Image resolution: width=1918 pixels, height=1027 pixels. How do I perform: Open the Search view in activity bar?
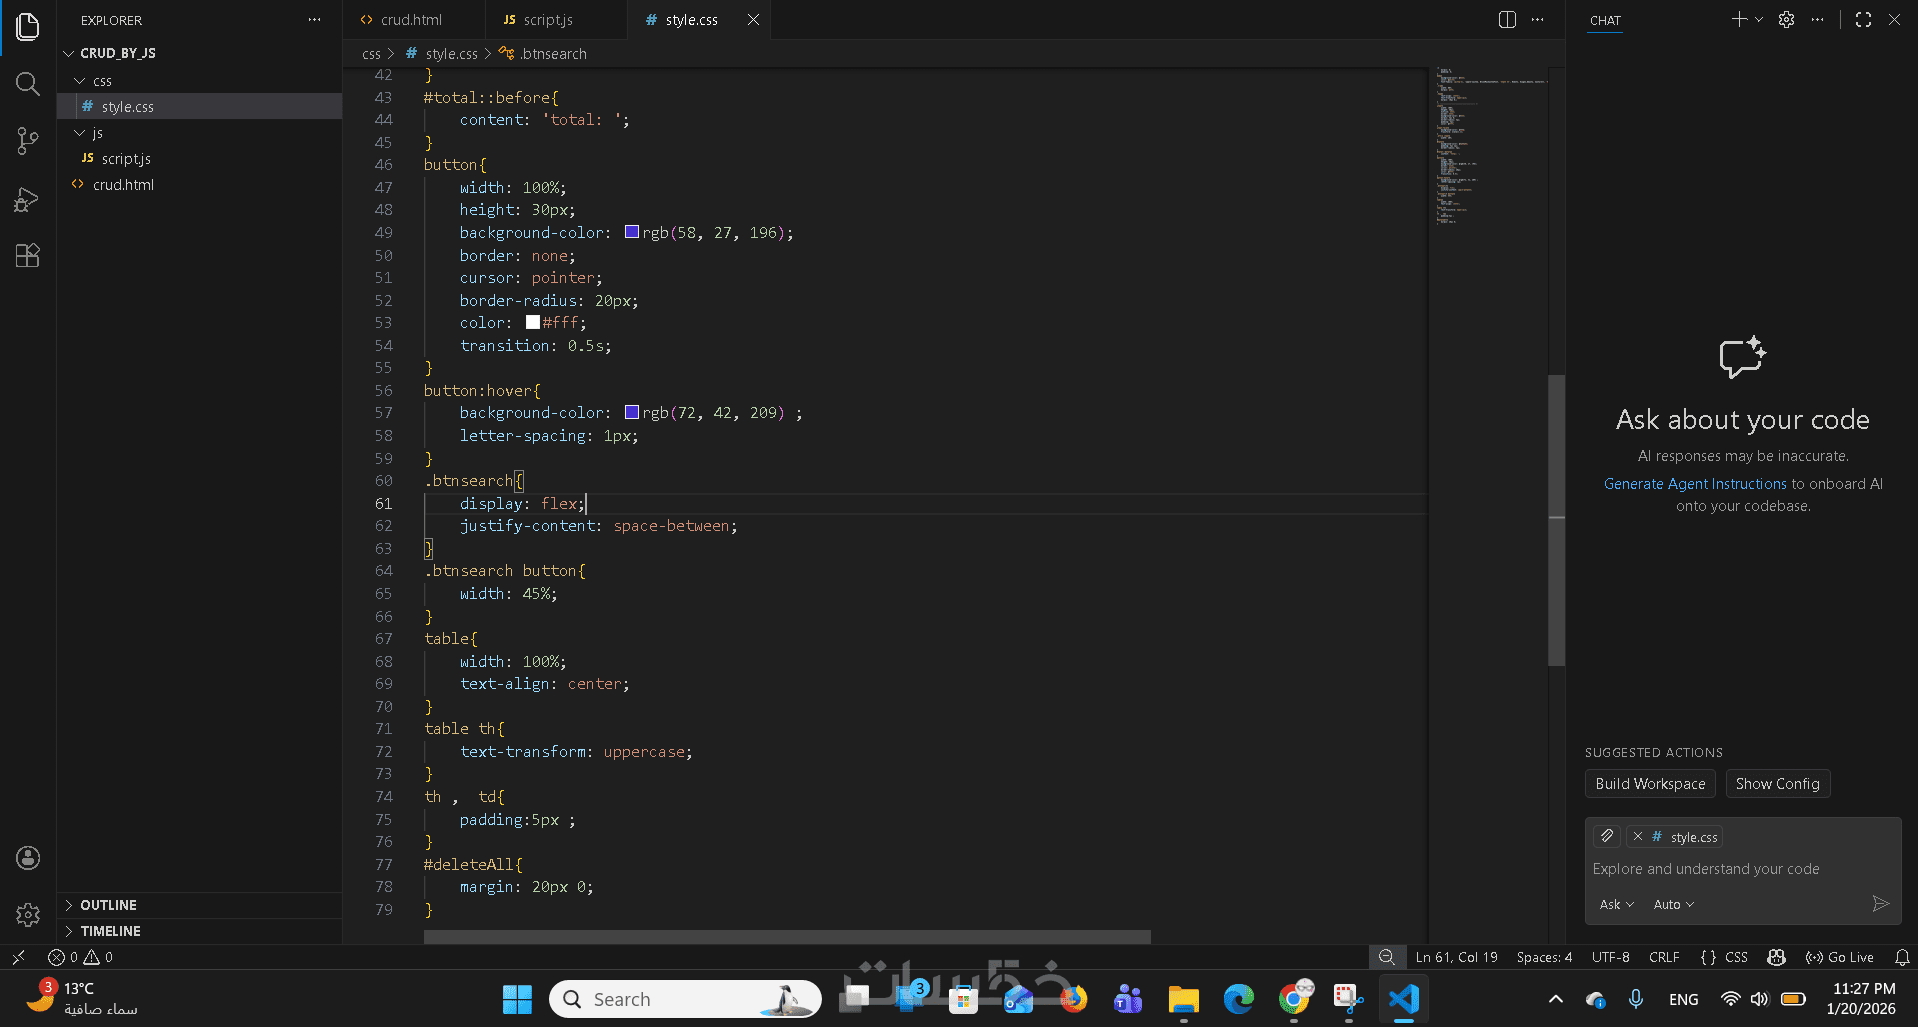(x=28, y=84)
